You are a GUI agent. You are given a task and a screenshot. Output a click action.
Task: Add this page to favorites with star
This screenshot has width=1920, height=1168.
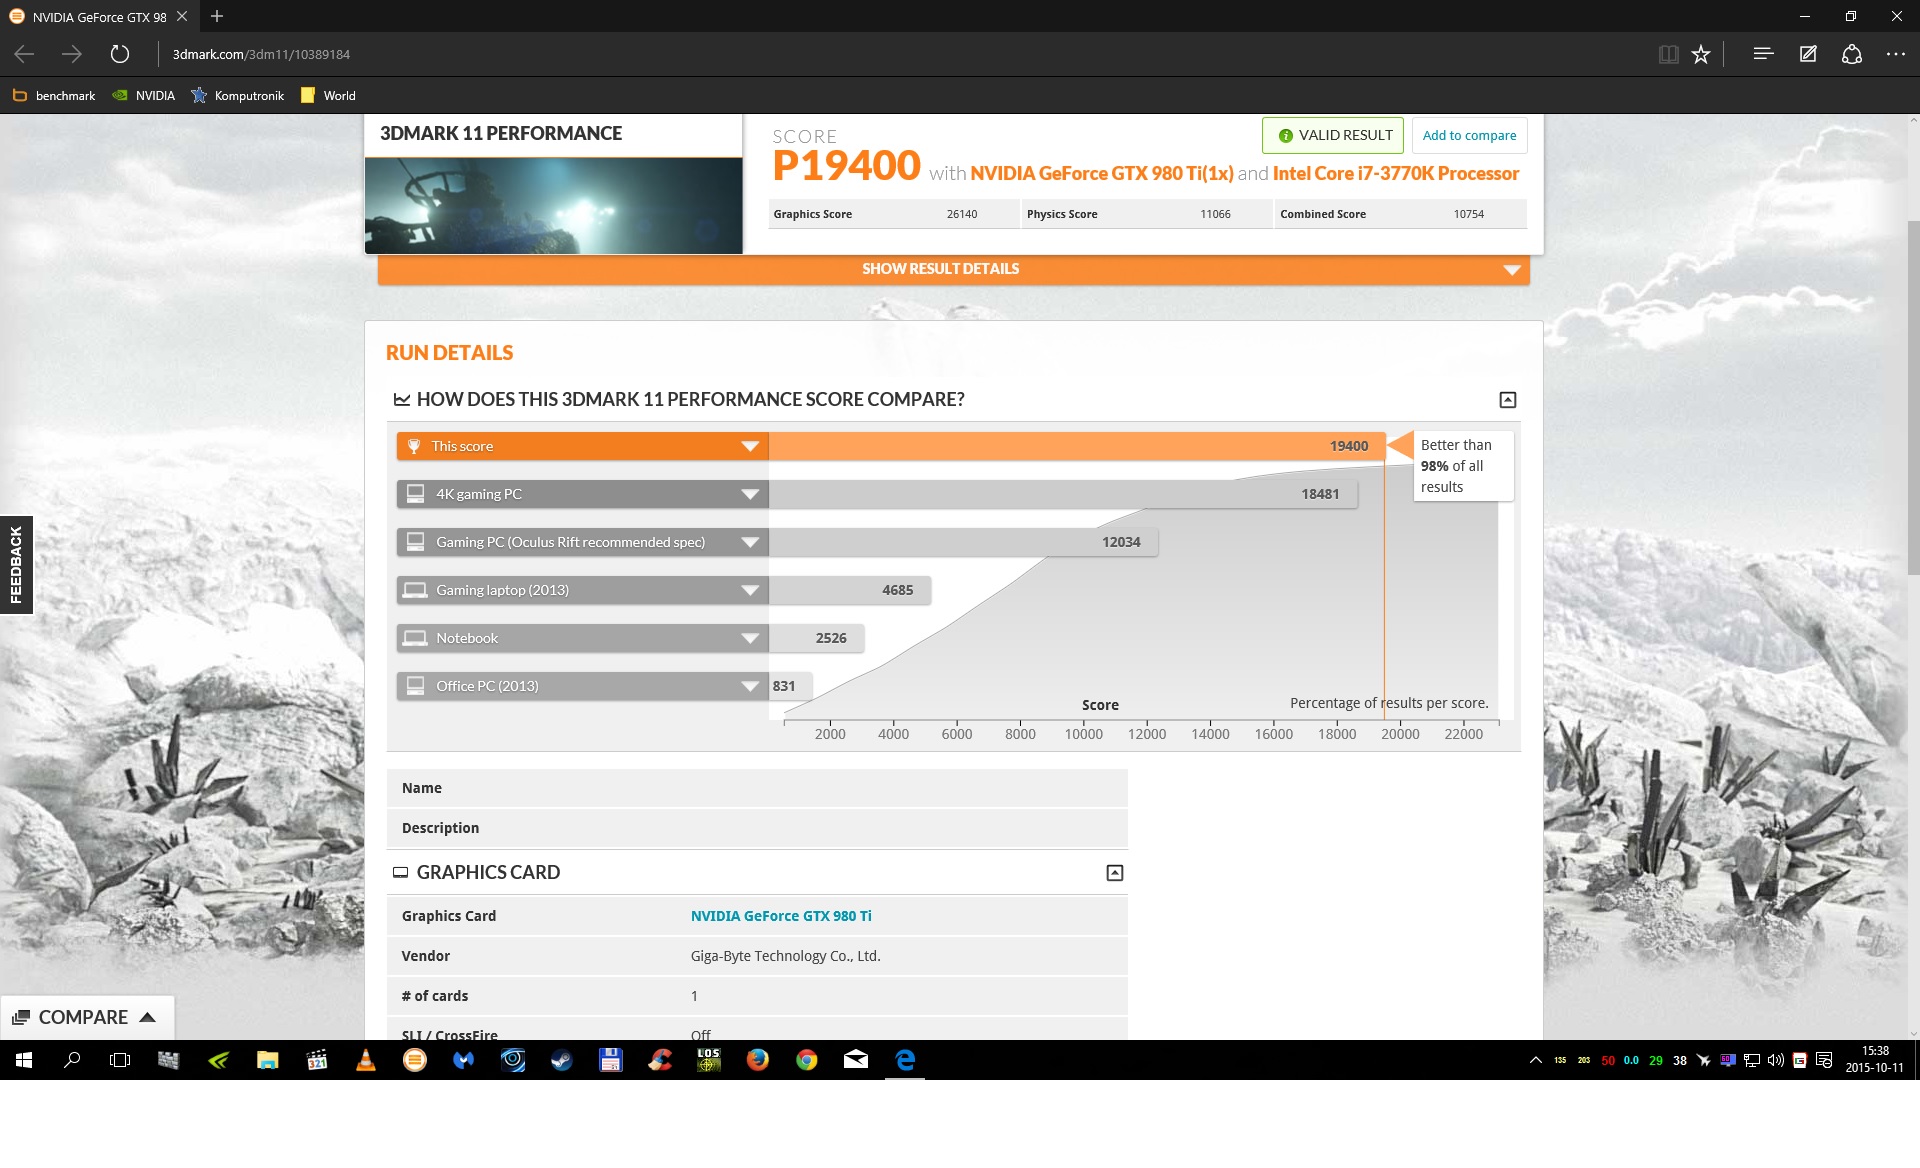coord(1701,54)
